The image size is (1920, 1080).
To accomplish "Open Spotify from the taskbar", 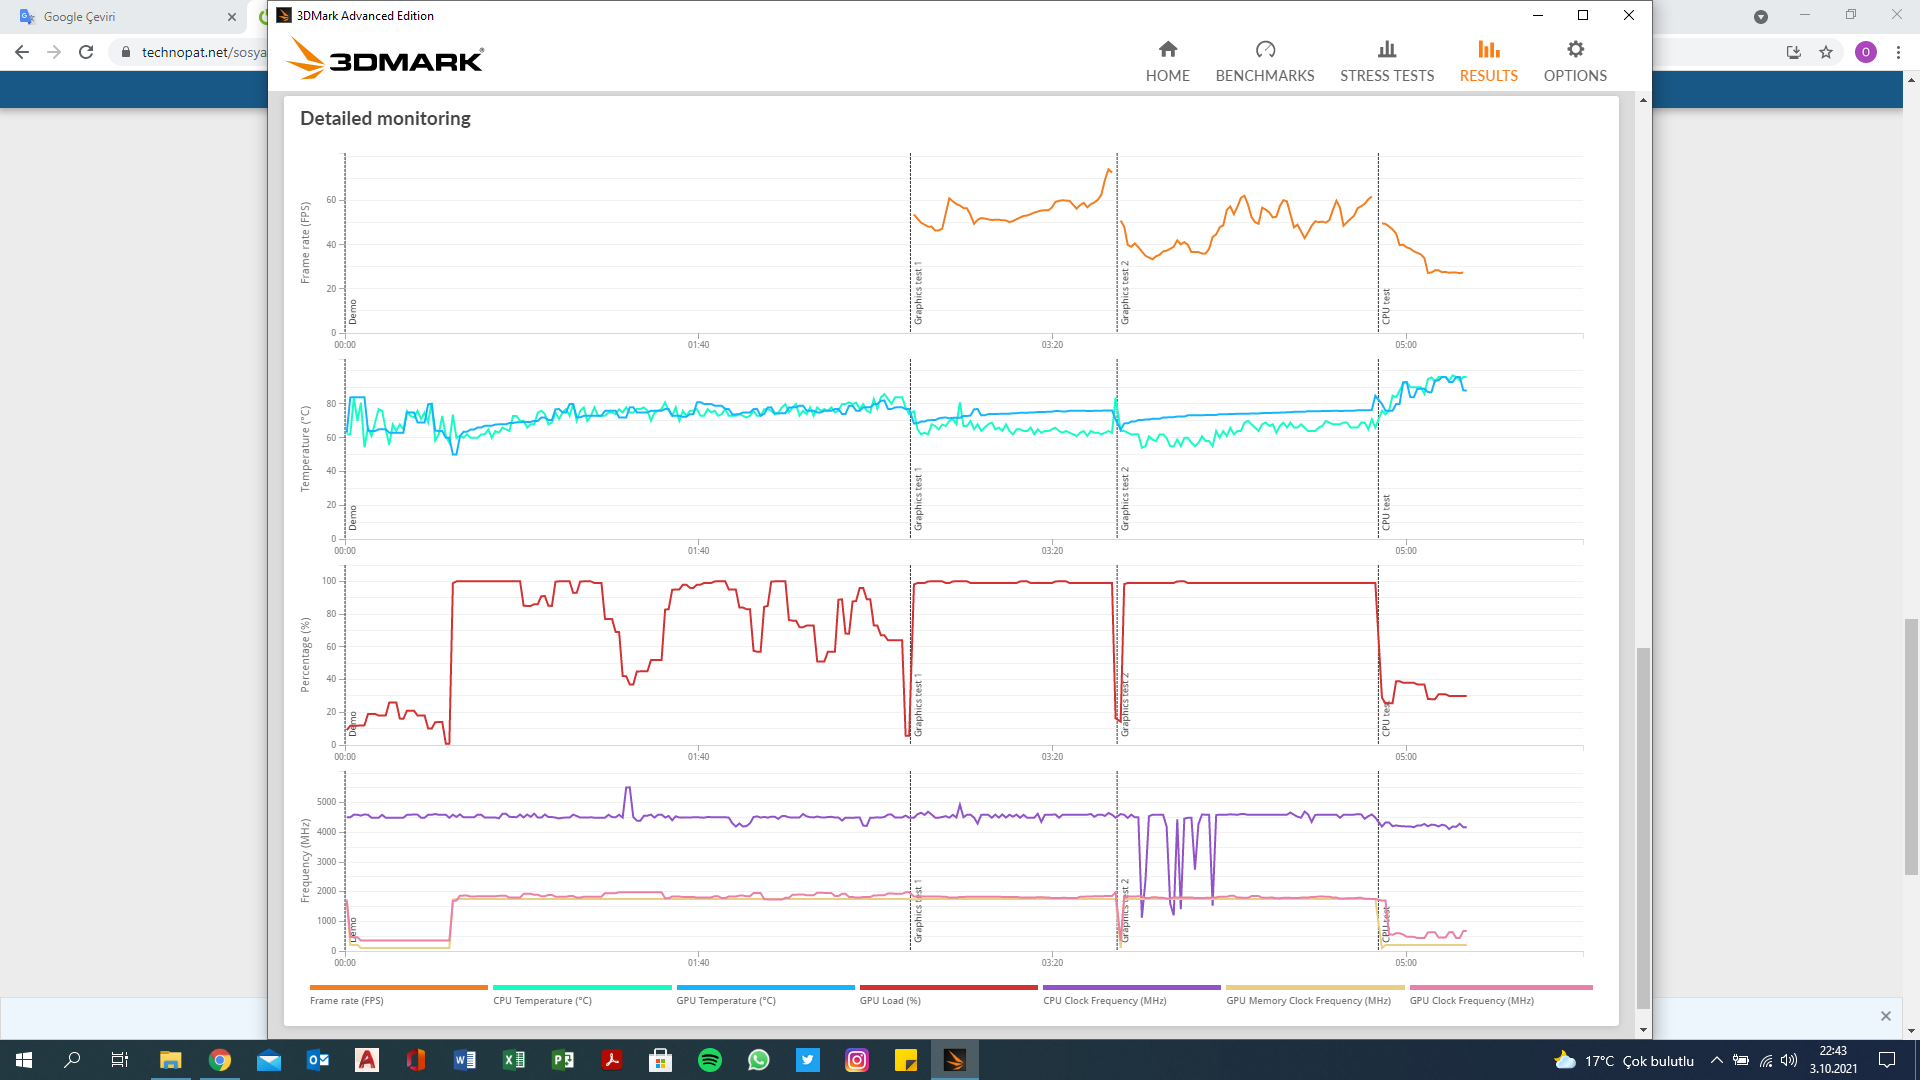I will coord(710,1060).
